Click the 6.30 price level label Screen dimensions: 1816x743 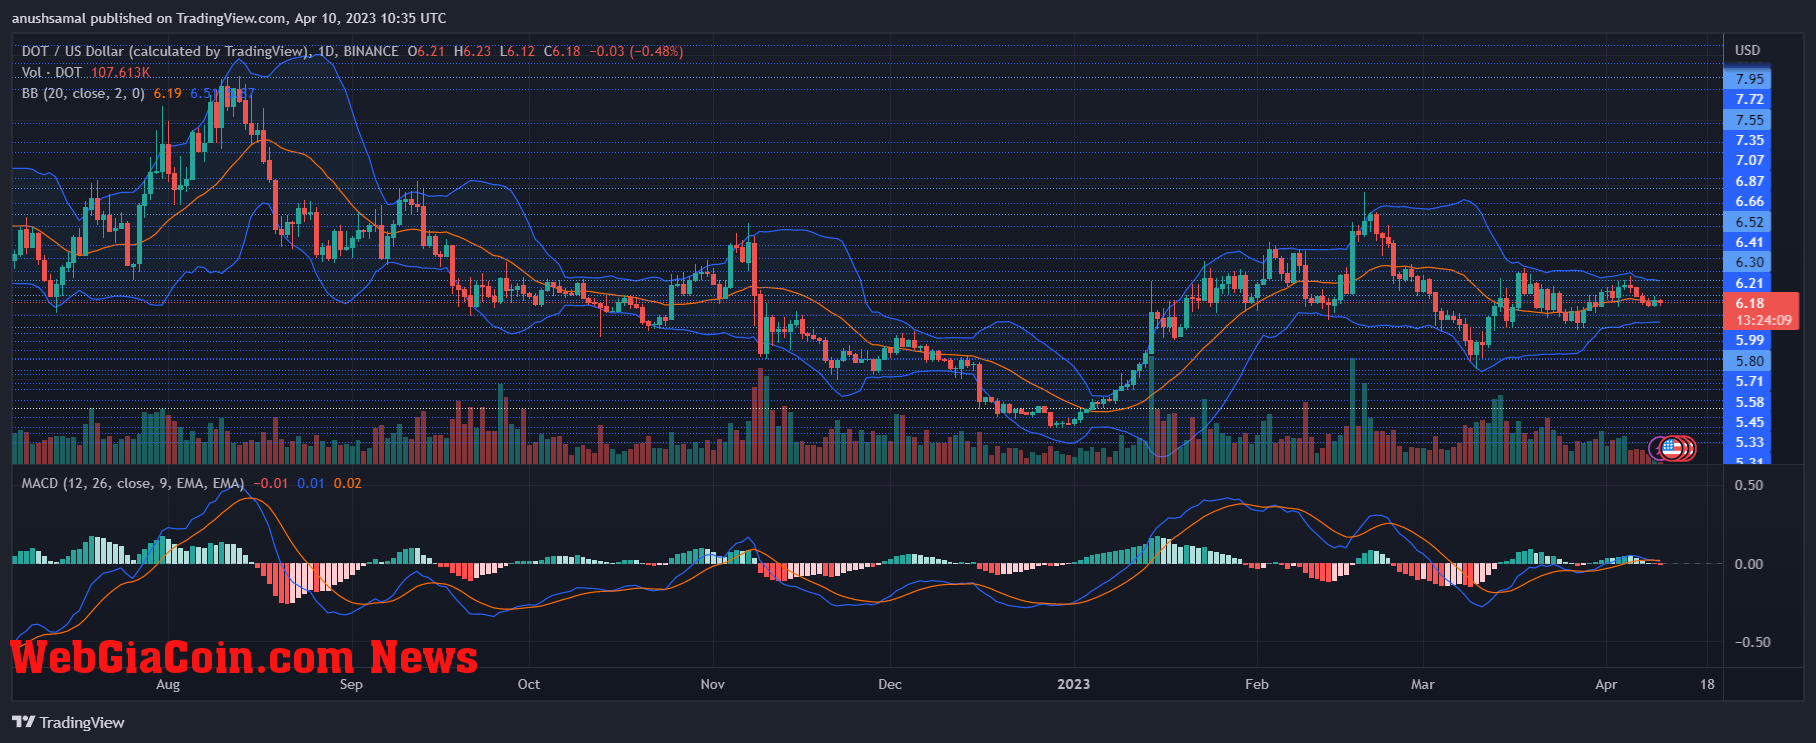(1749, 262)
